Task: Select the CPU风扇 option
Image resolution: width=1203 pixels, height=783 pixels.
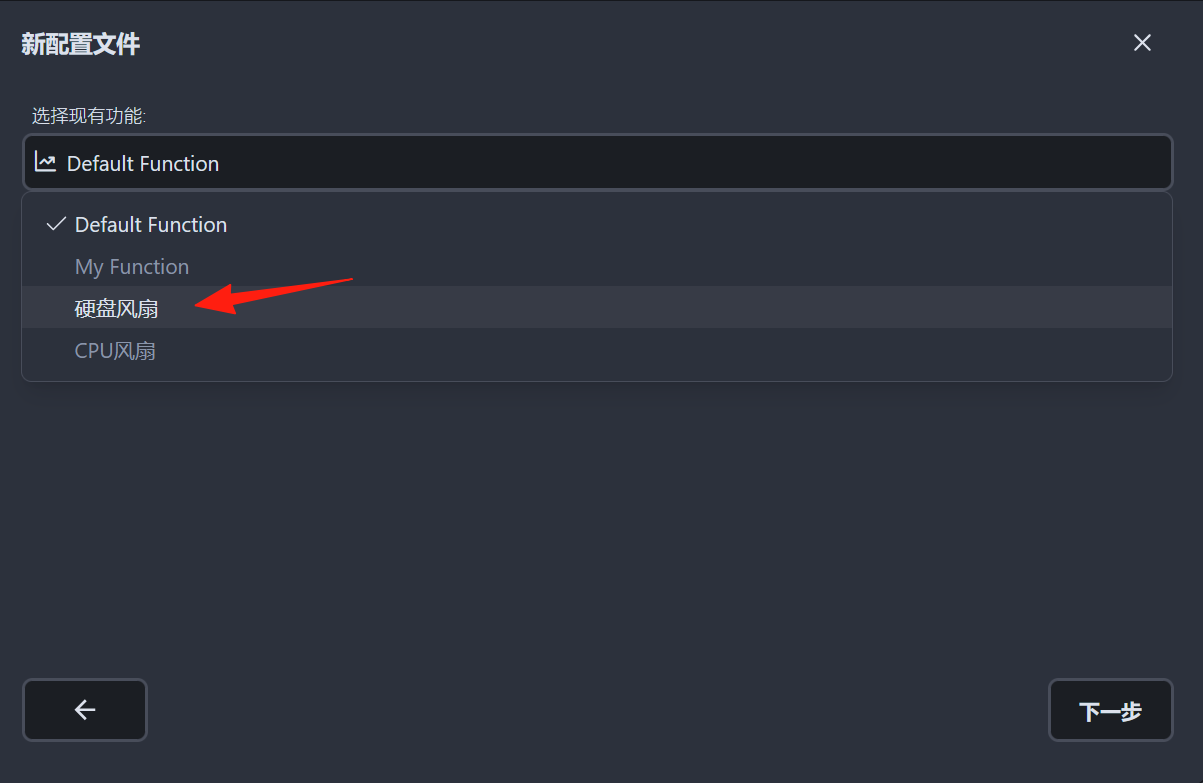Action: 597,350
